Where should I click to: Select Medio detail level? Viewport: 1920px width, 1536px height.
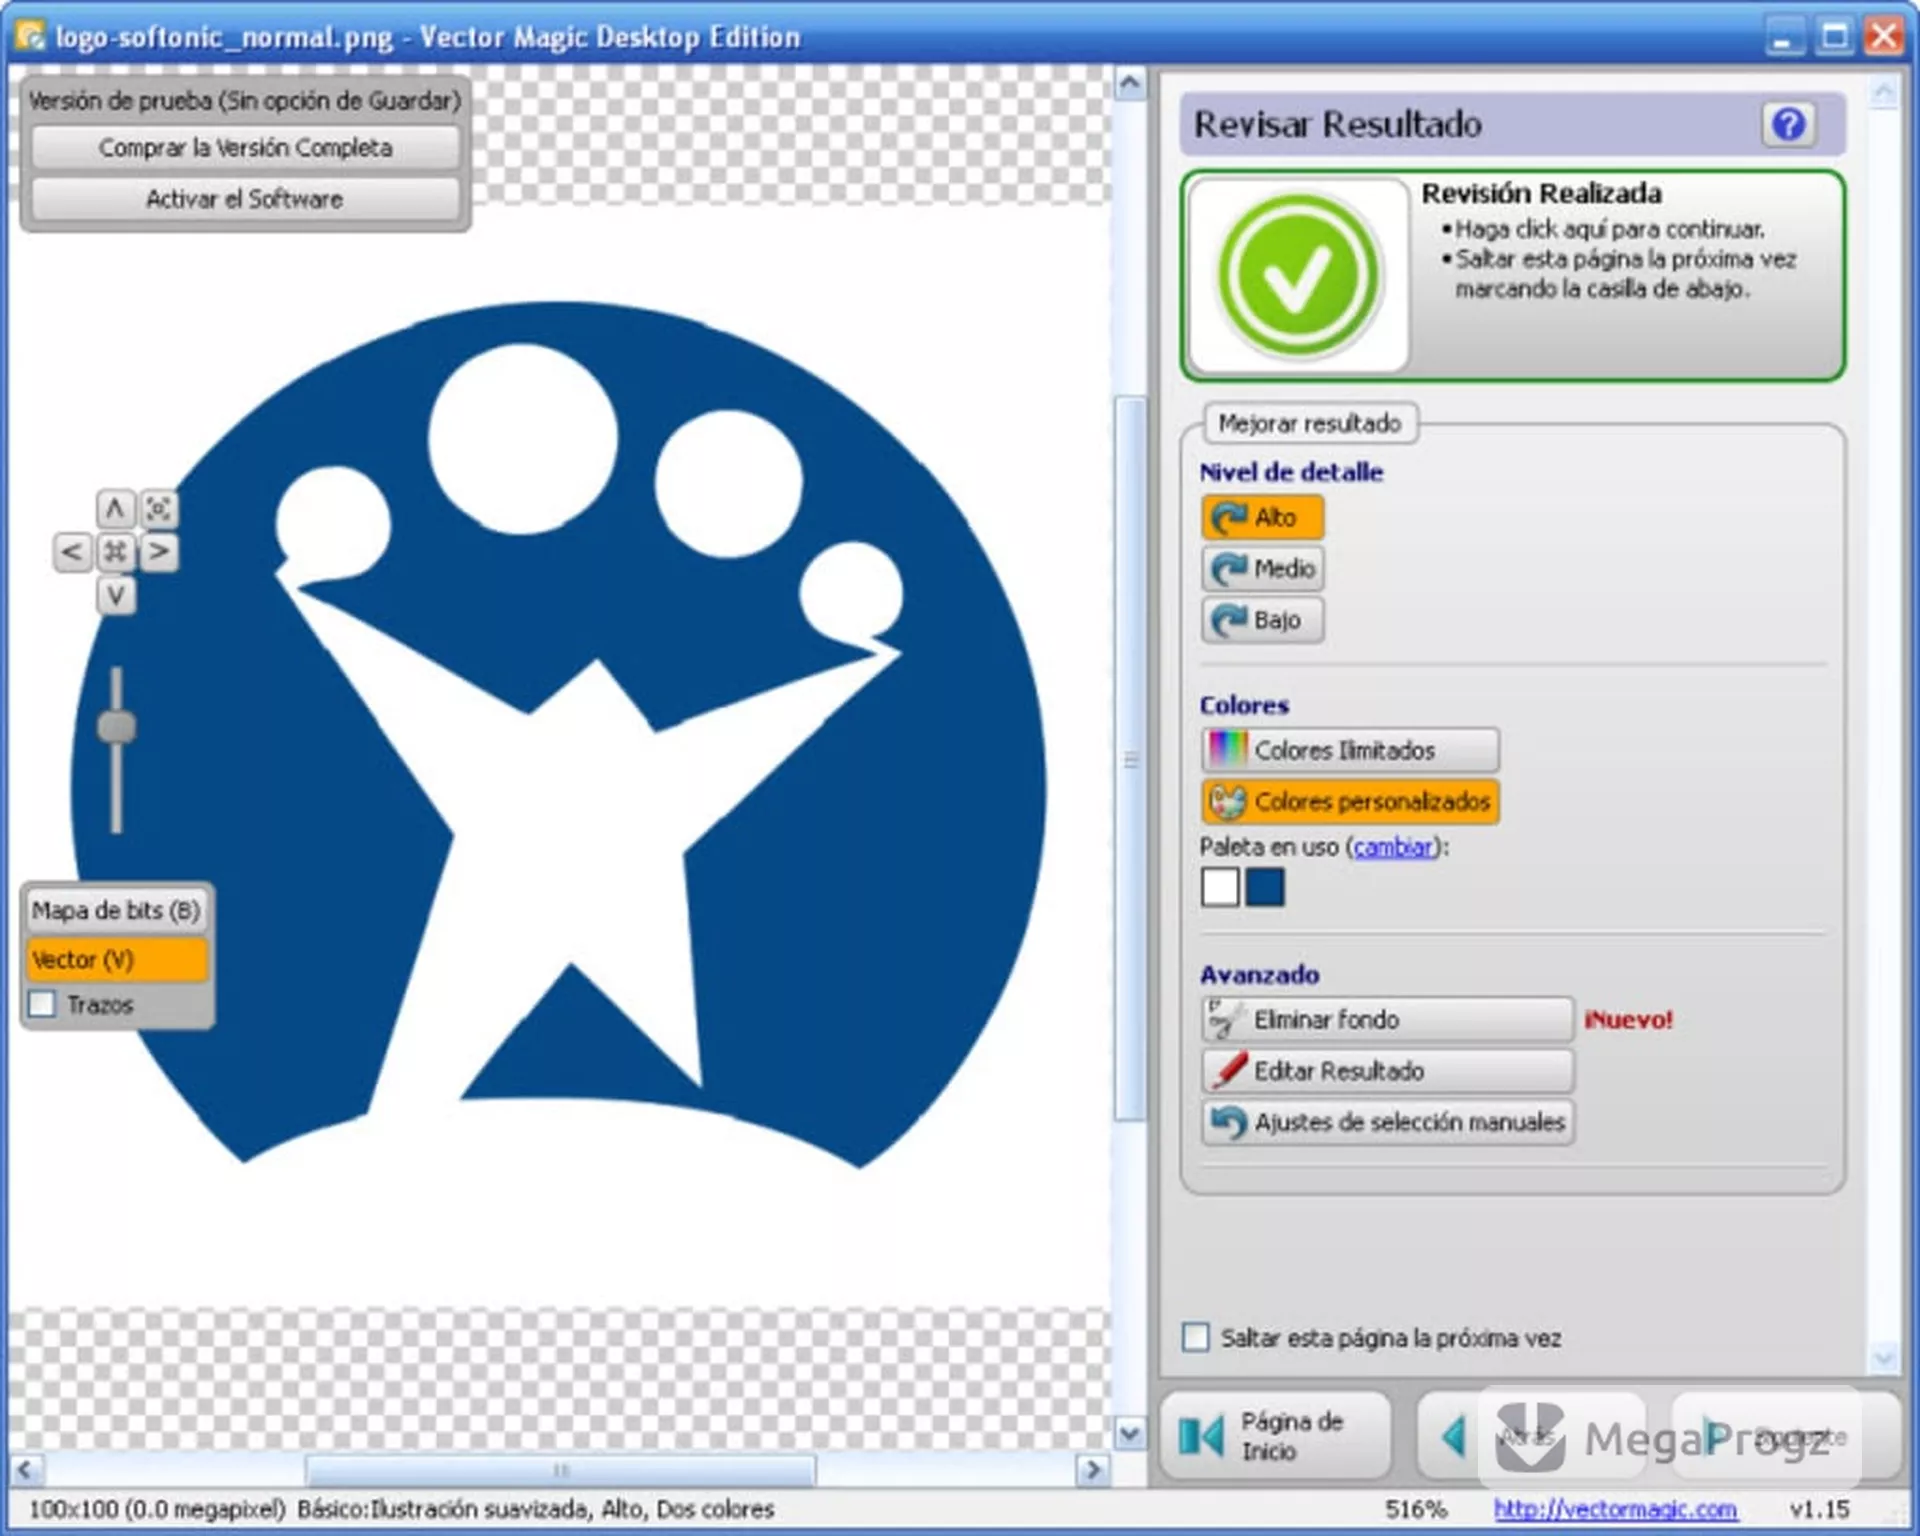point(1263,568)
